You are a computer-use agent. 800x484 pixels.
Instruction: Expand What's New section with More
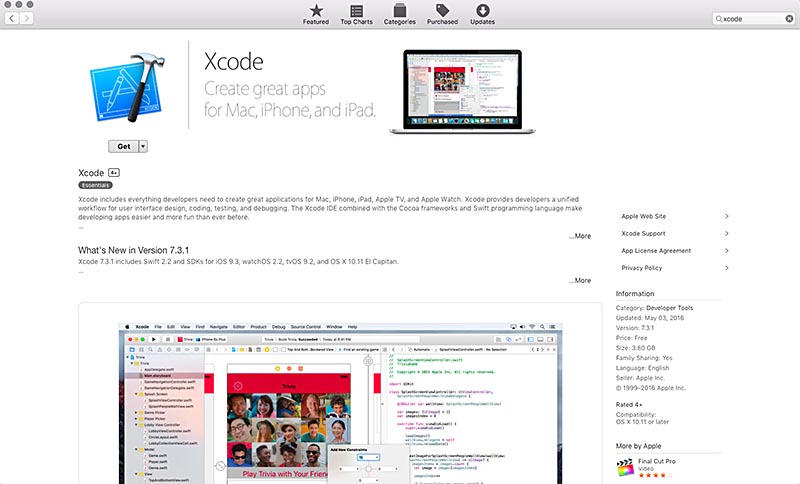pyautogui.click(x=579, y=281)
